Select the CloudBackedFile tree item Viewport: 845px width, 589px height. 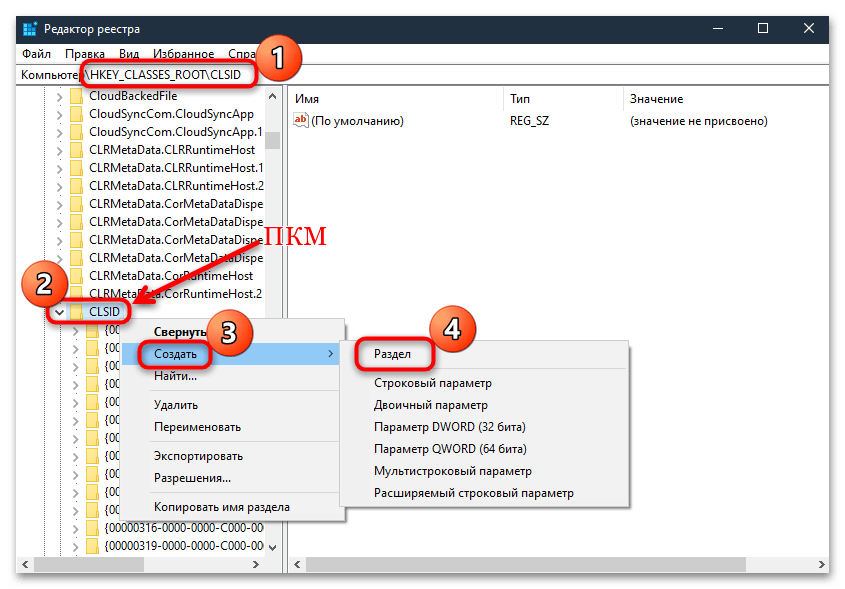tap(133, 96)
